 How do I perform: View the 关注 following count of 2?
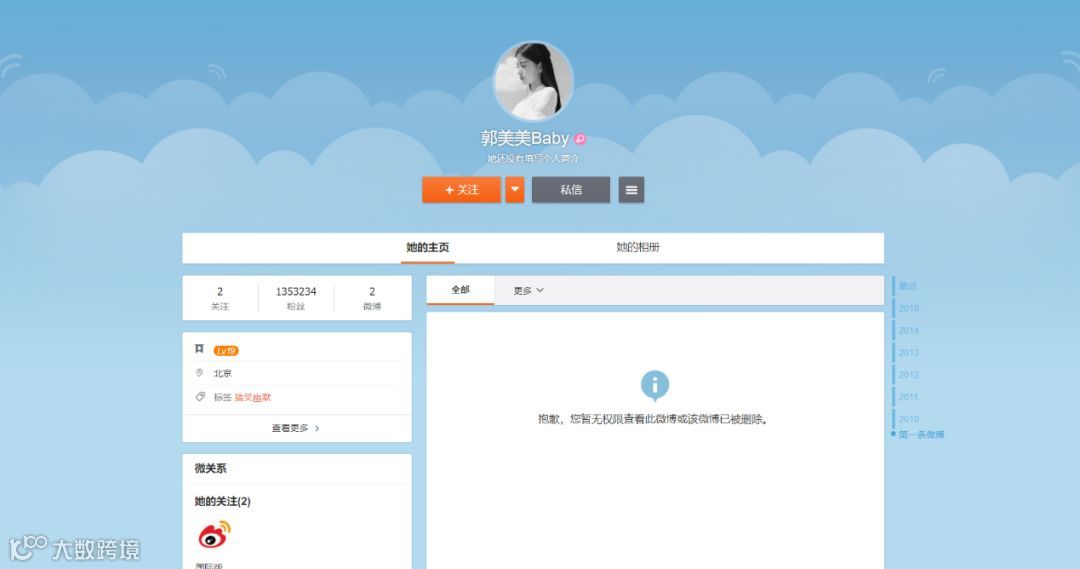[x=220, y=298]
